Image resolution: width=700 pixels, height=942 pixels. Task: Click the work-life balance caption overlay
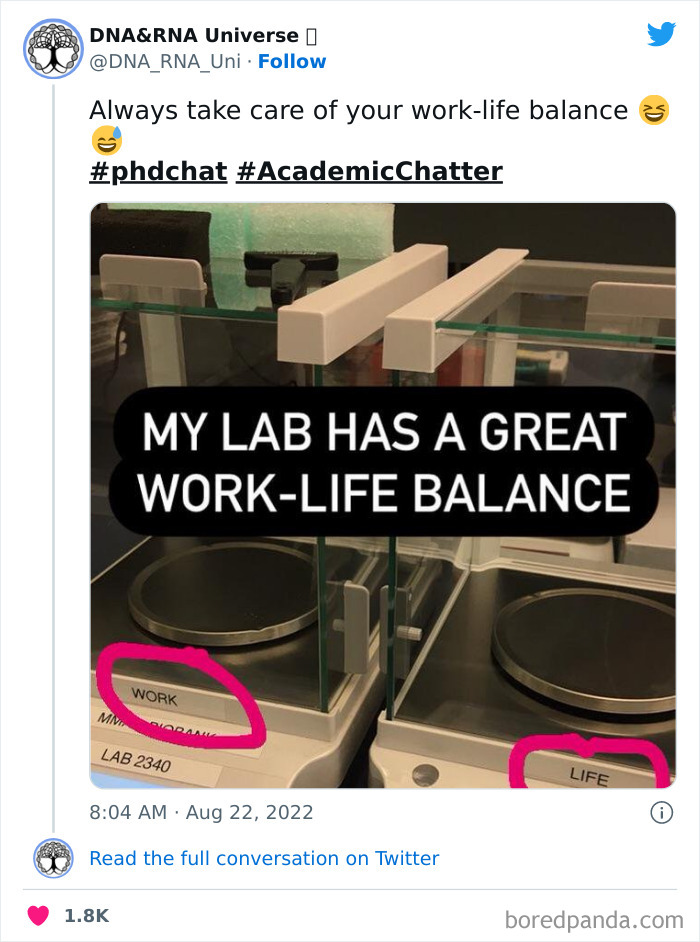382,464
